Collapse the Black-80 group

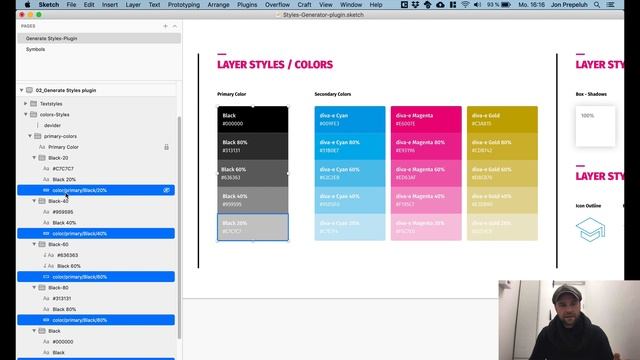coord(34,287)
